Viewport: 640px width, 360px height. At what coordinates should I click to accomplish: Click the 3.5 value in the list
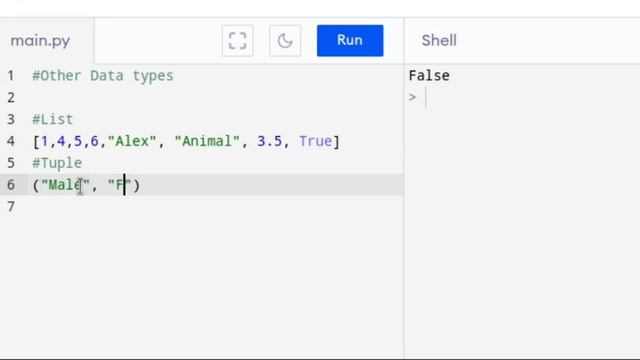pyautogui.click(x=269, y=141)
